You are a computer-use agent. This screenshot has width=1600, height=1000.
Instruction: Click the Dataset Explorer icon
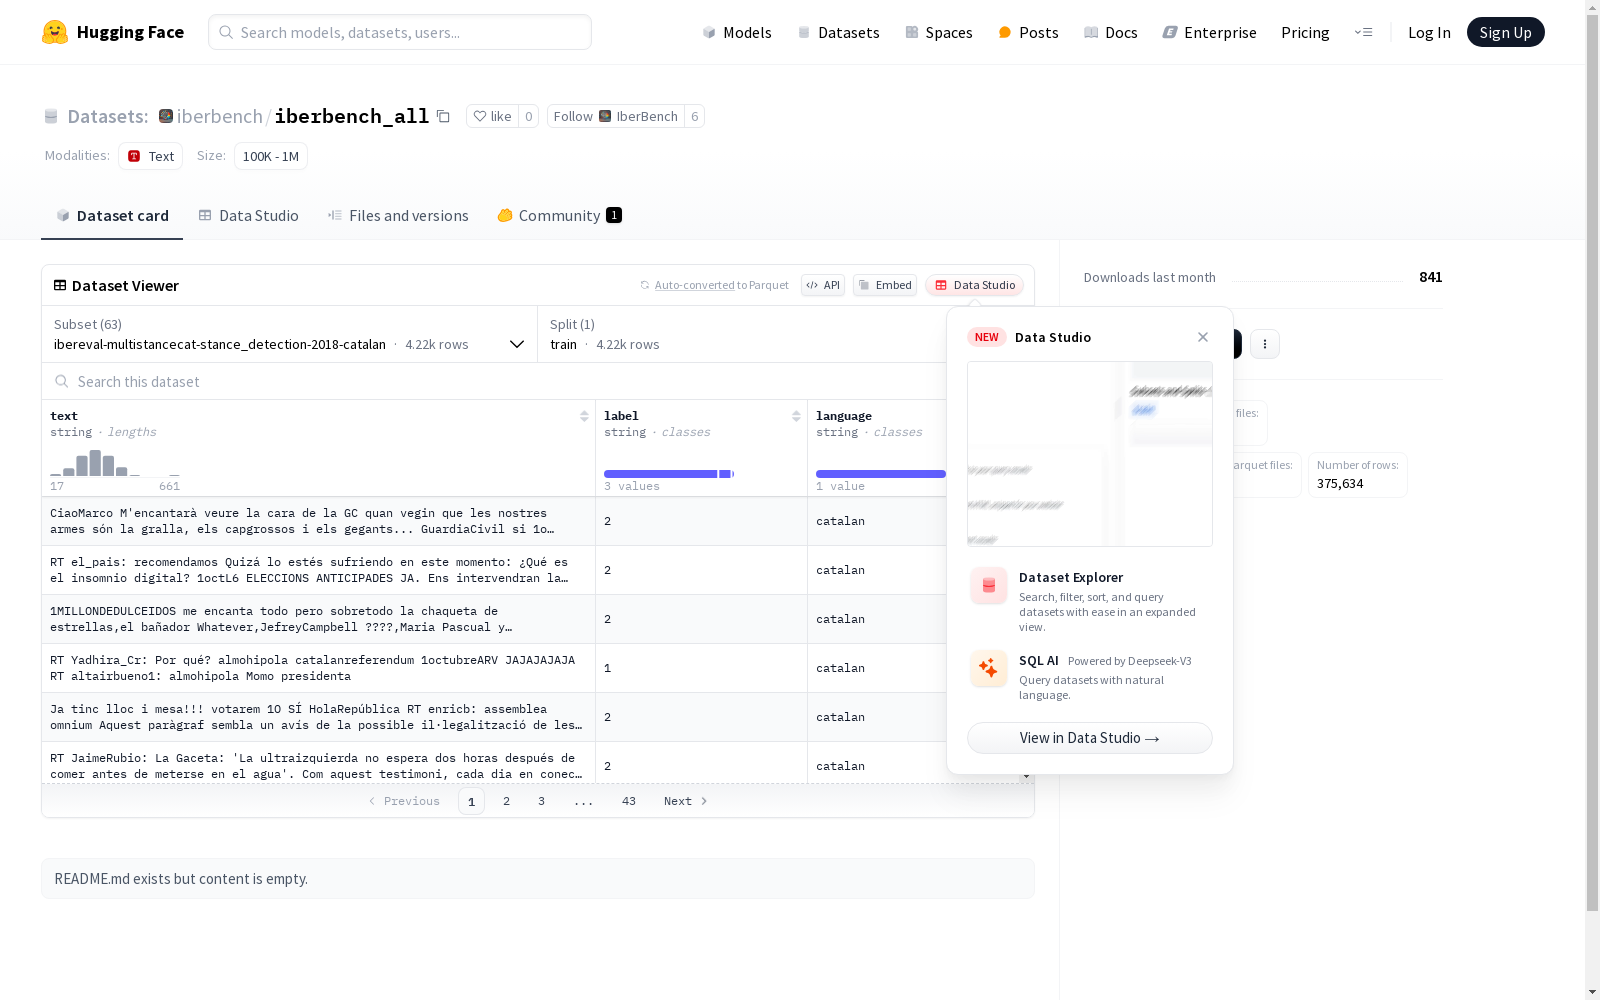pyautogui.click(x=989, y=586)
